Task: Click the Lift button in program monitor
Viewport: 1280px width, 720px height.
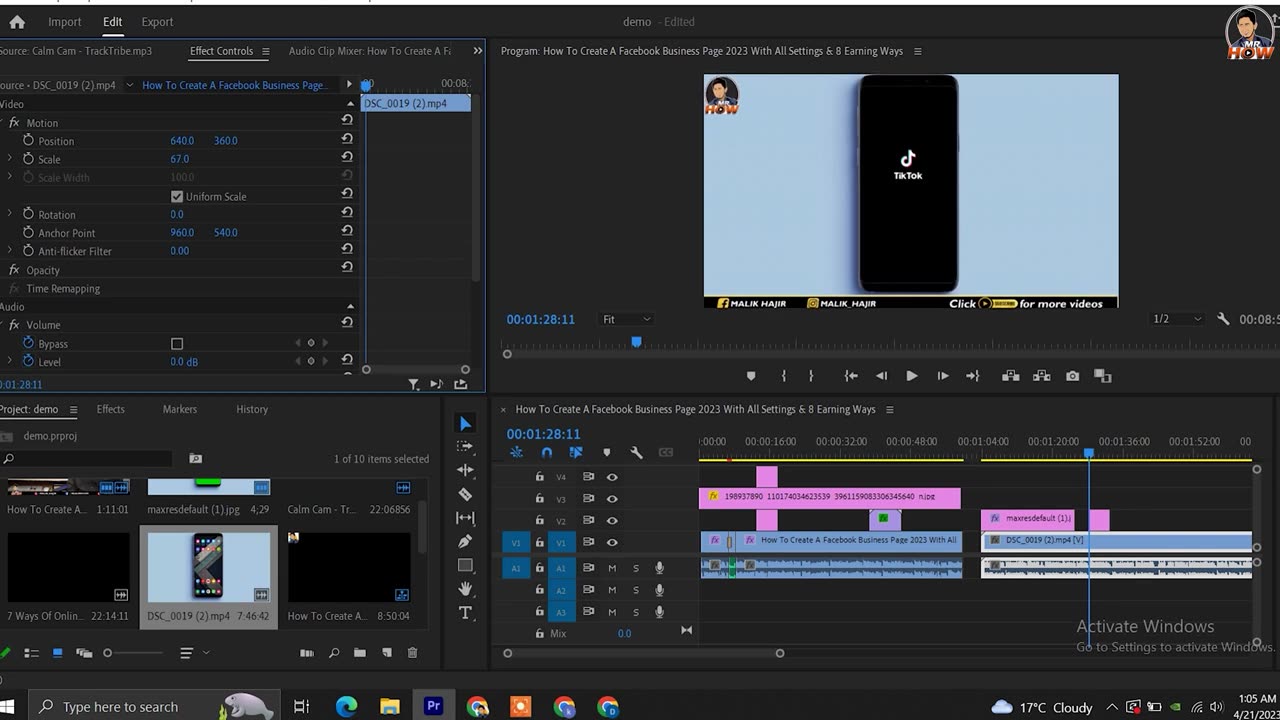Action: click(1011, 376)
